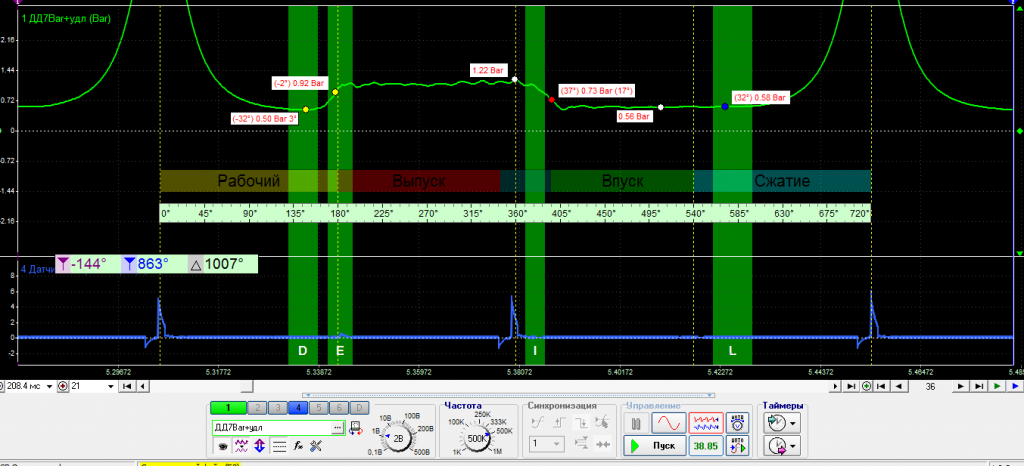Click the 1.22 Bar measurement label
The width and height of the screenshot is (1024, 466).
[489, 70]
